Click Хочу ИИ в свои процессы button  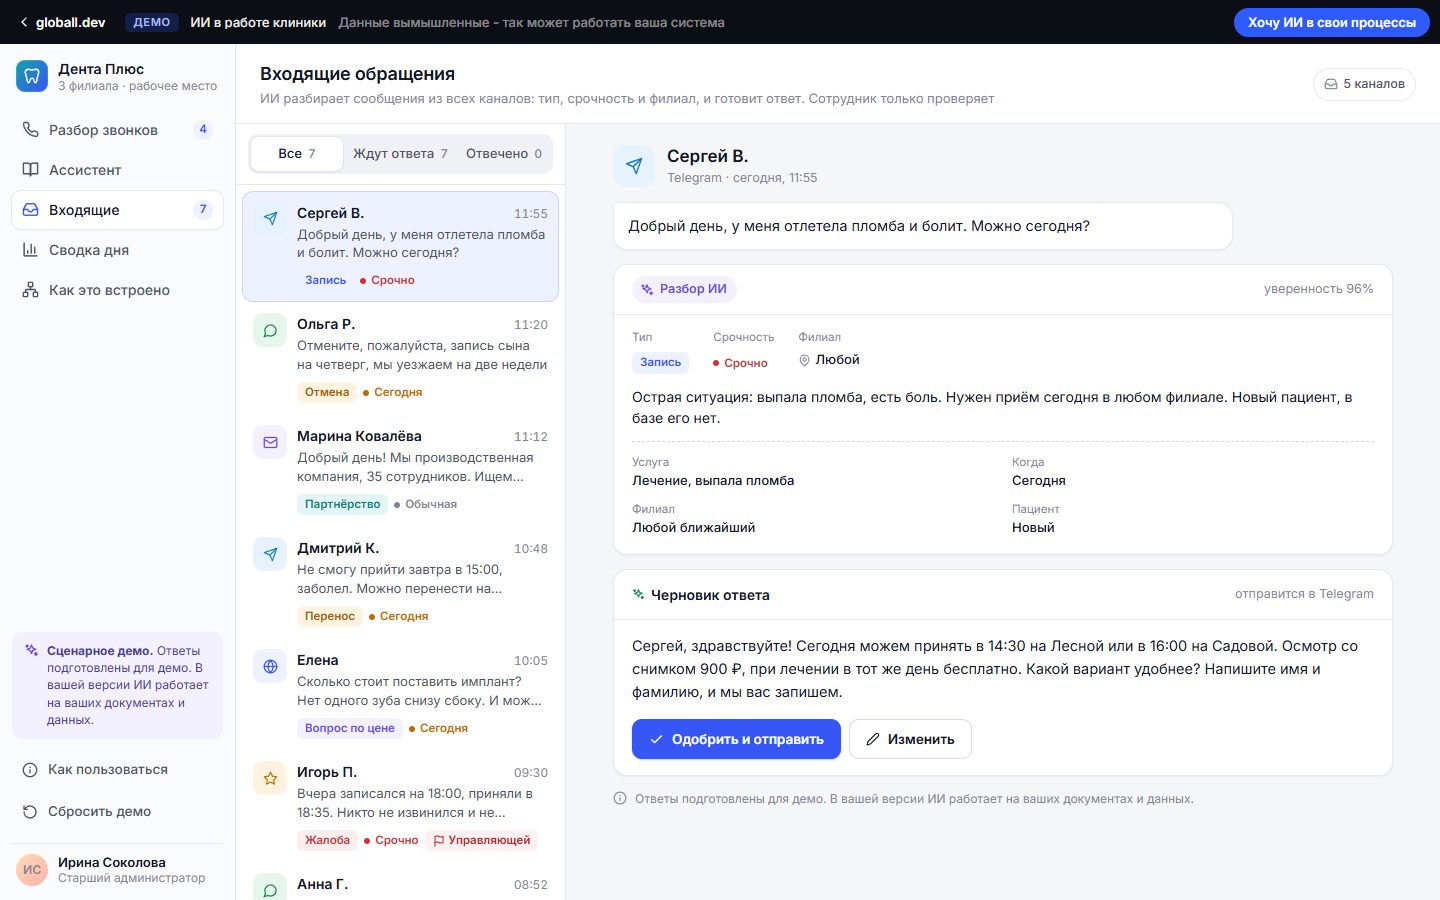click(x=1331, y=22)
